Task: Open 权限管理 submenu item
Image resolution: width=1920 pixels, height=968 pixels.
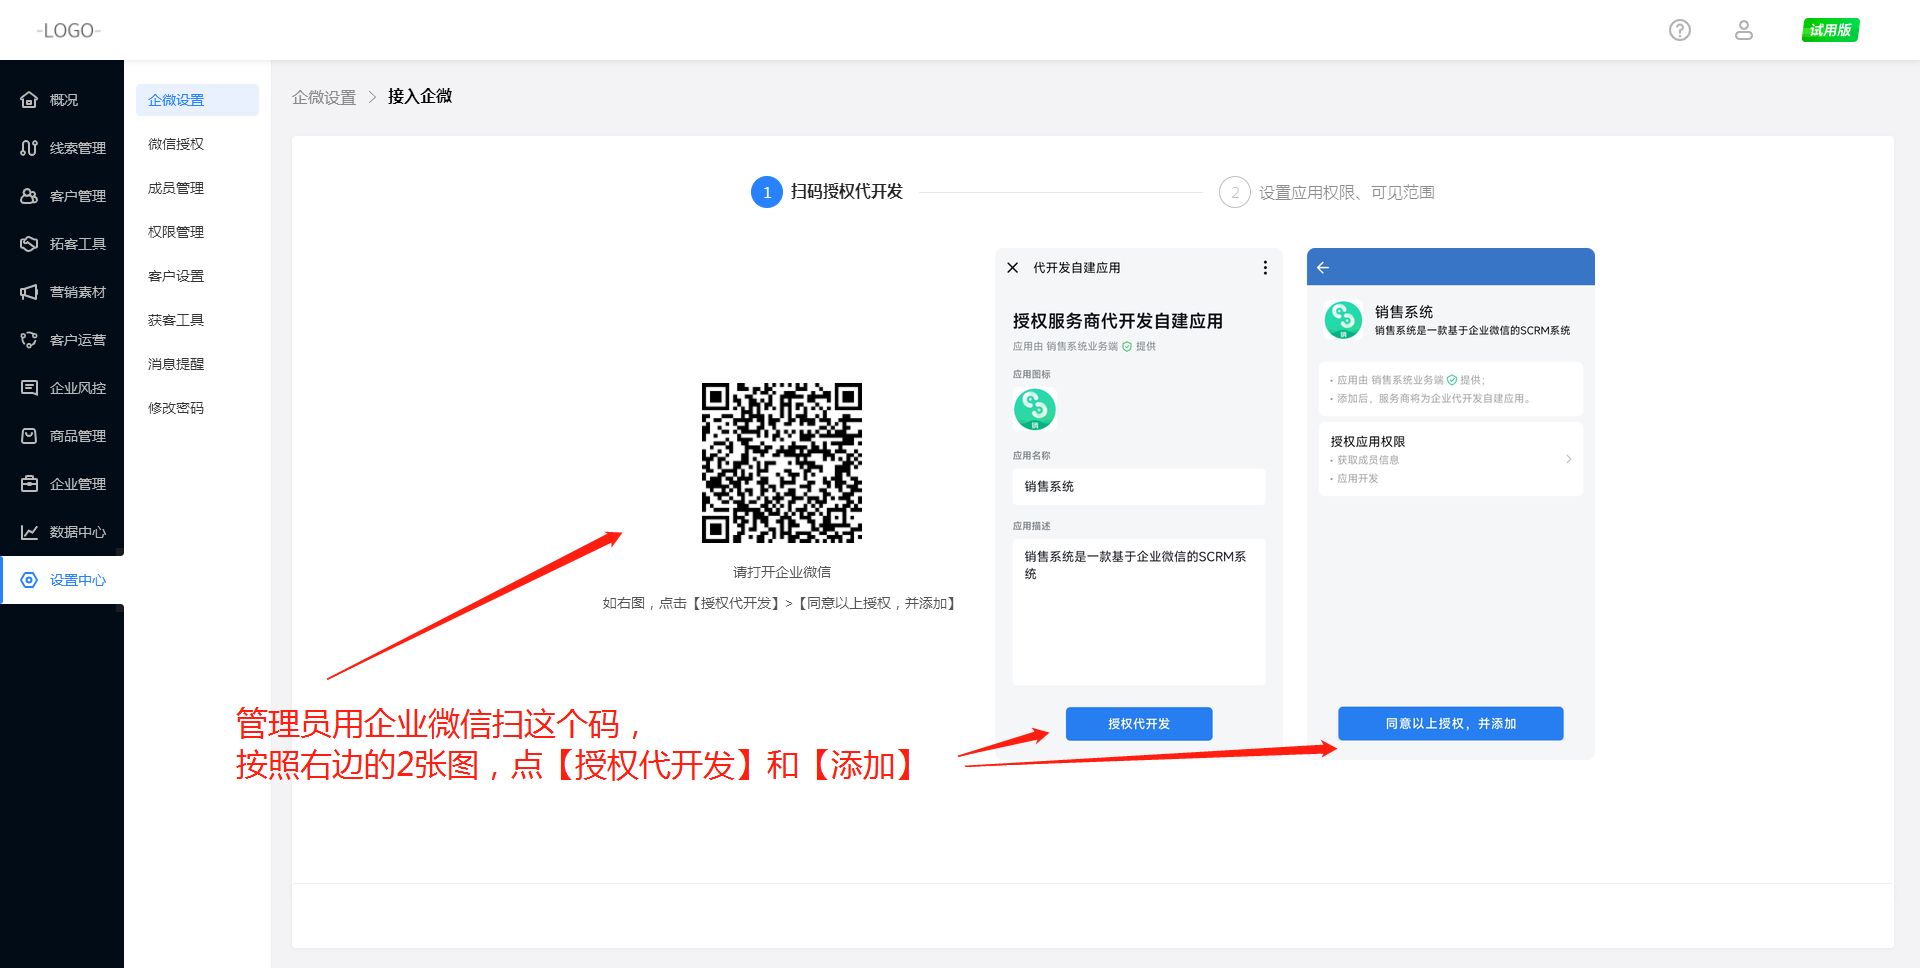Action: (176, 232)
